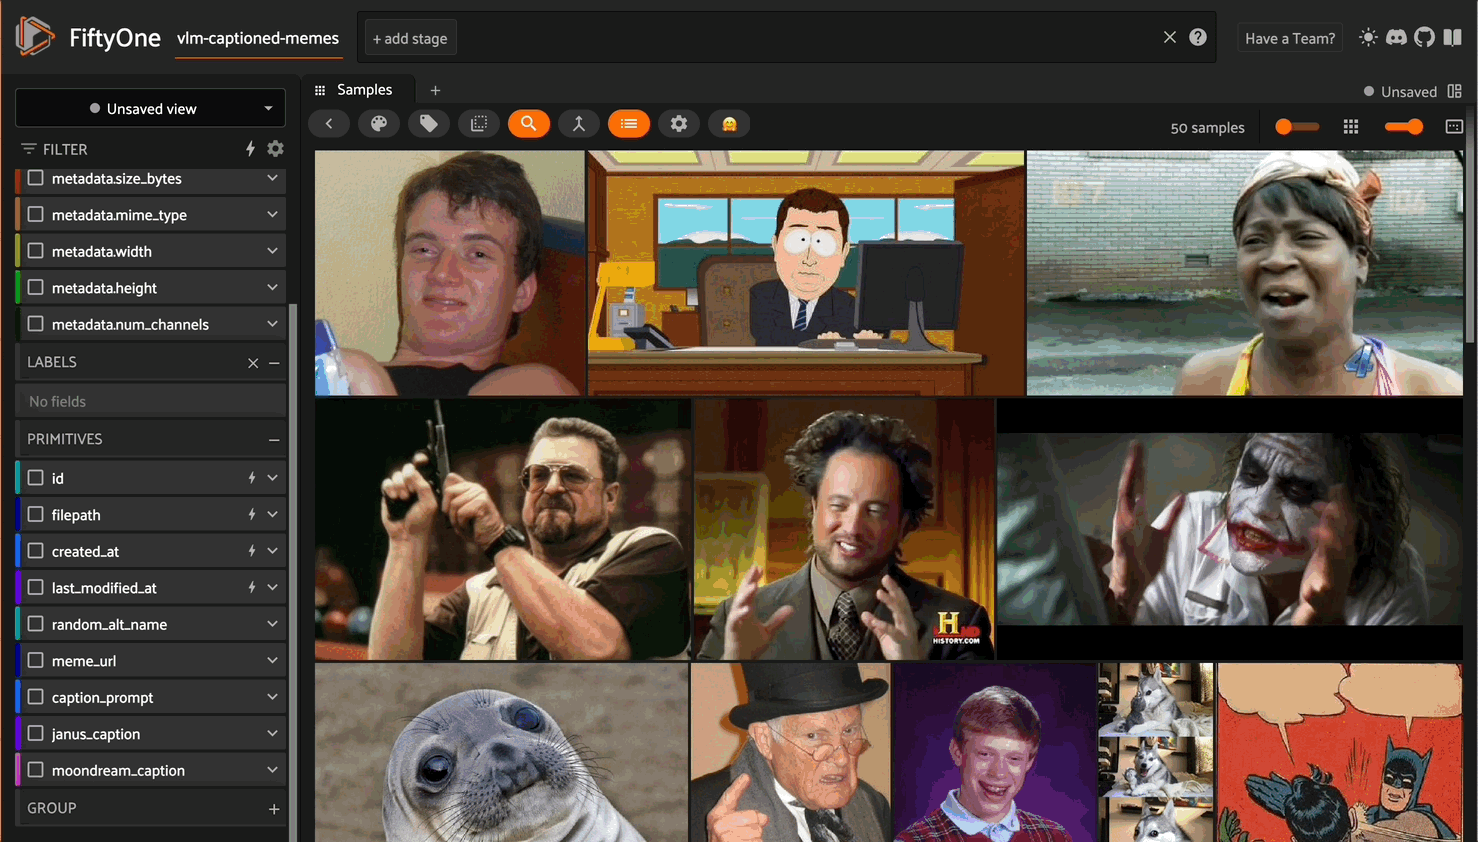Image resolution: width=1478 pixels, height=842 pixels.
Task: Select the vlm-captioned-memes dataset name
Action: click(x=258, y=38)
